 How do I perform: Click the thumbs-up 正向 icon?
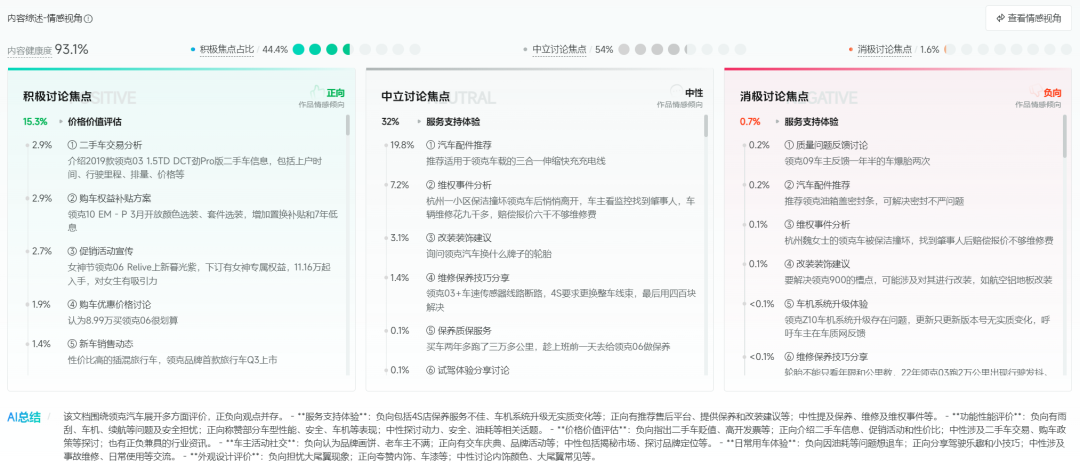point(317,91)
